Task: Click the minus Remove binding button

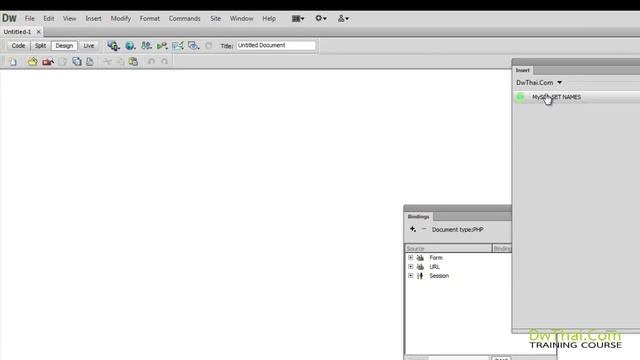Action: (424, 229)
